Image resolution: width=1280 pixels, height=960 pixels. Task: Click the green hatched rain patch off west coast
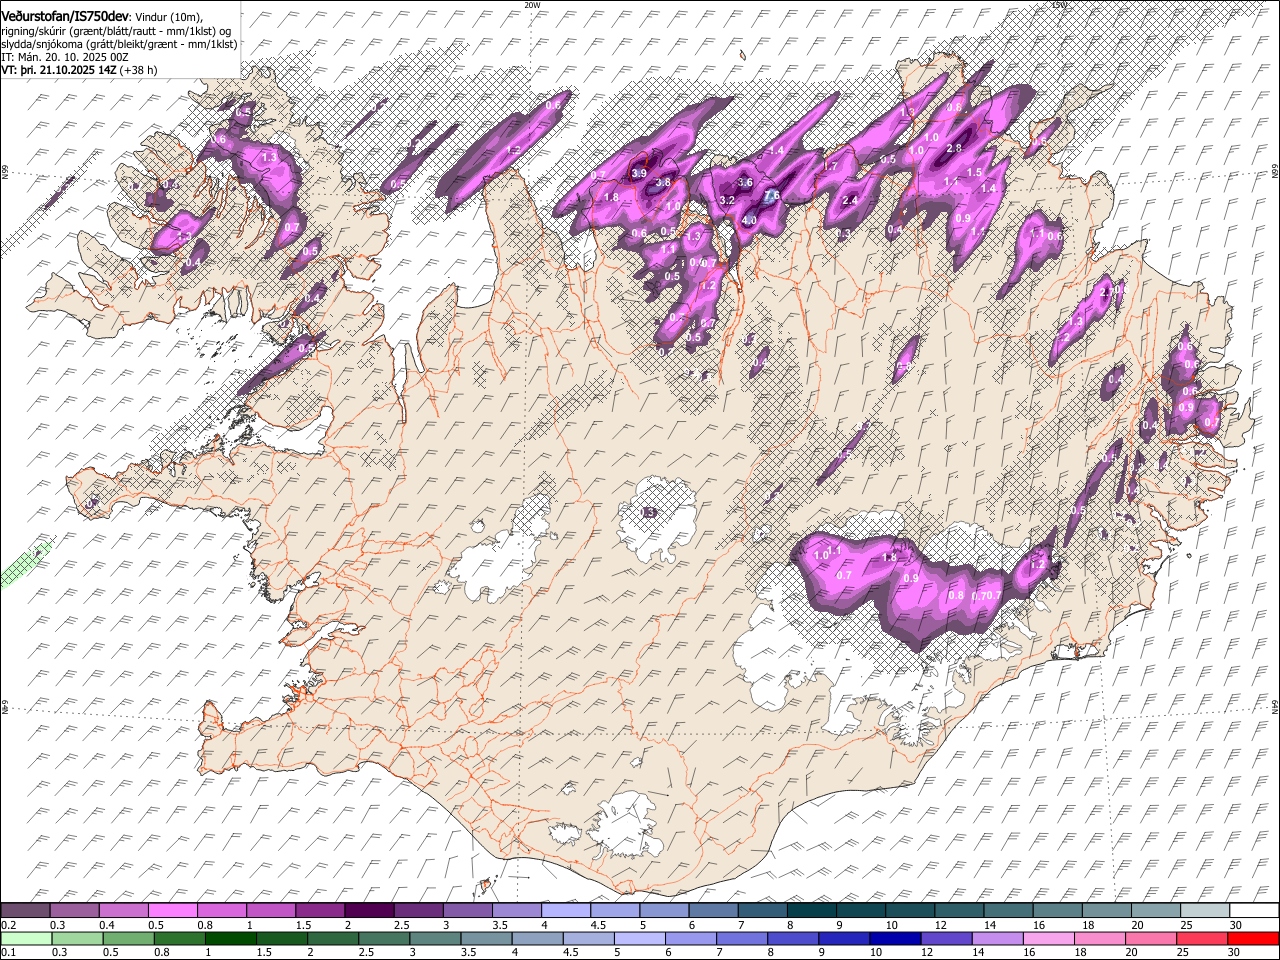(x=25, y=564)
